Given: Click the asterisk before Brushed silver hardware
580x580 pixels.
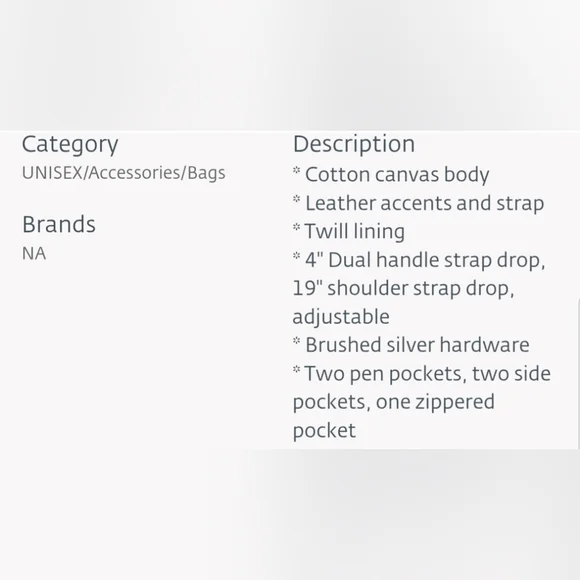Looking at the screenshot, I should [x=296, y=341].
